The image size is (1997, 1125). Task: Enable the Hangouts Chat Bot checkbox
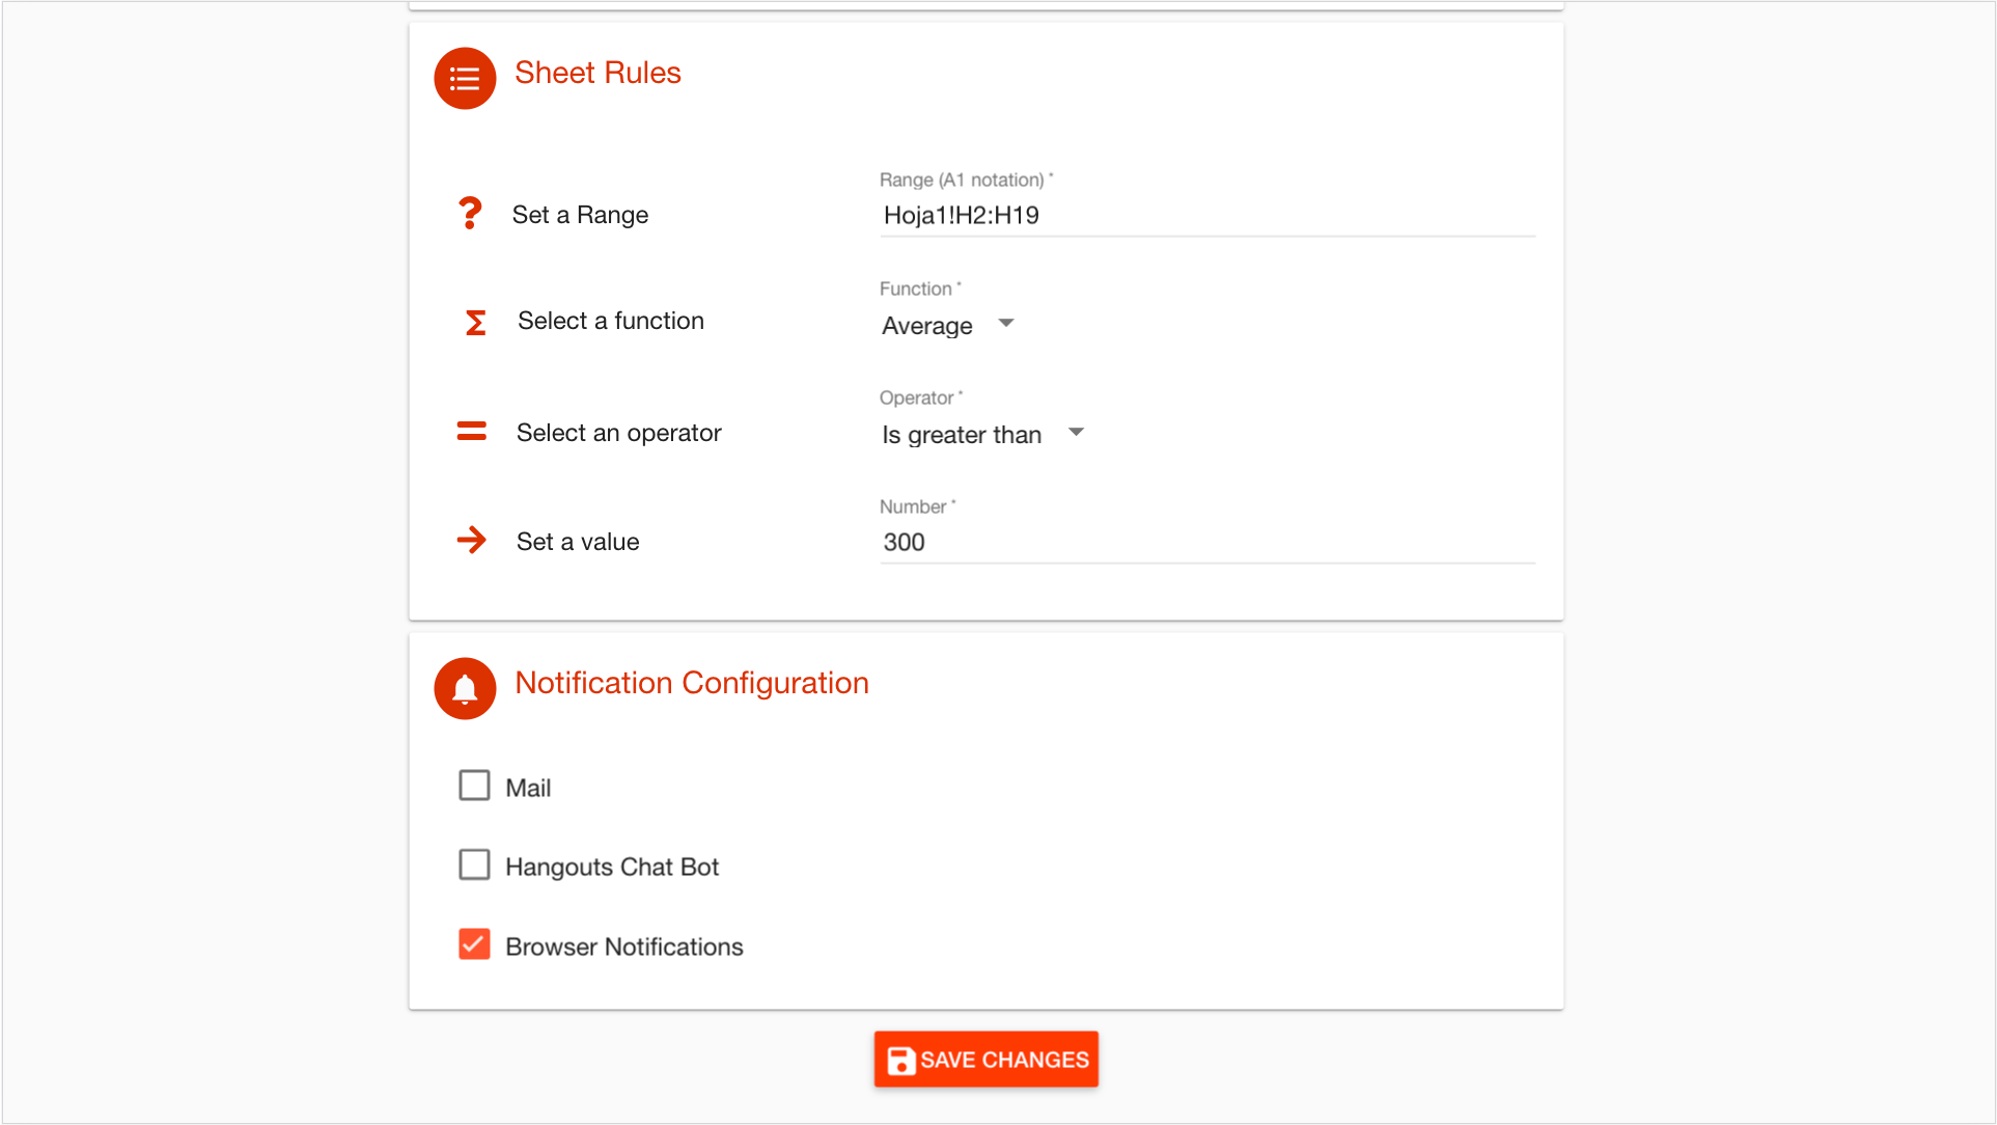474,865
